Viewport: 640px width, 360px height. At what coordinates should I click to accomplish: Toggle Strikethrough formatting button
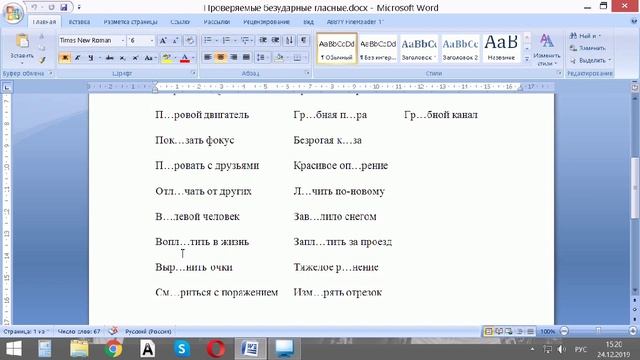(109, 58)
